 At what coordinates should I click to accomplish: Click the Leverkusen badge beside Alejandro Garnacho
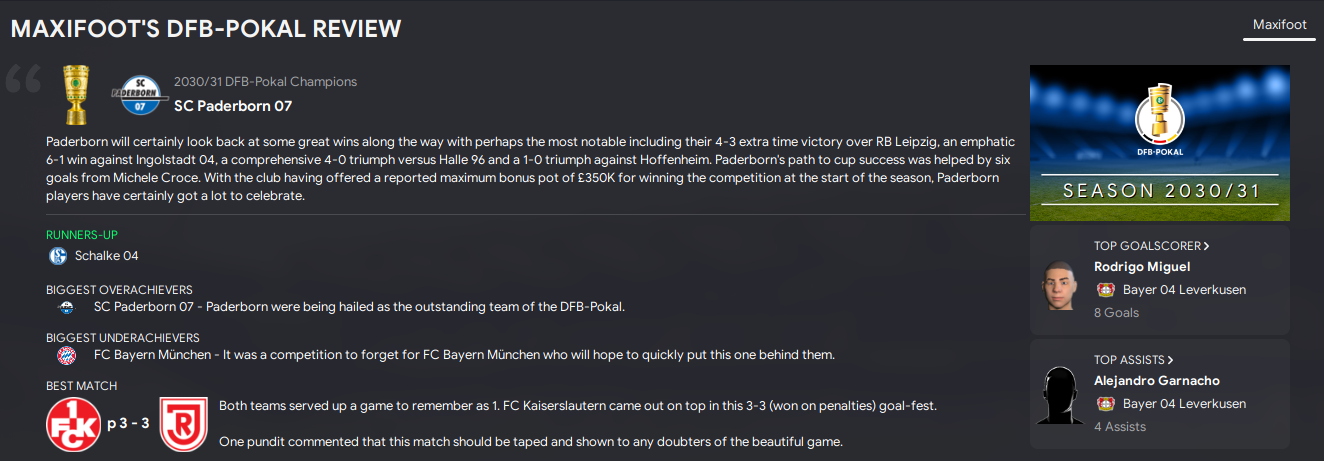point(1106,404)
